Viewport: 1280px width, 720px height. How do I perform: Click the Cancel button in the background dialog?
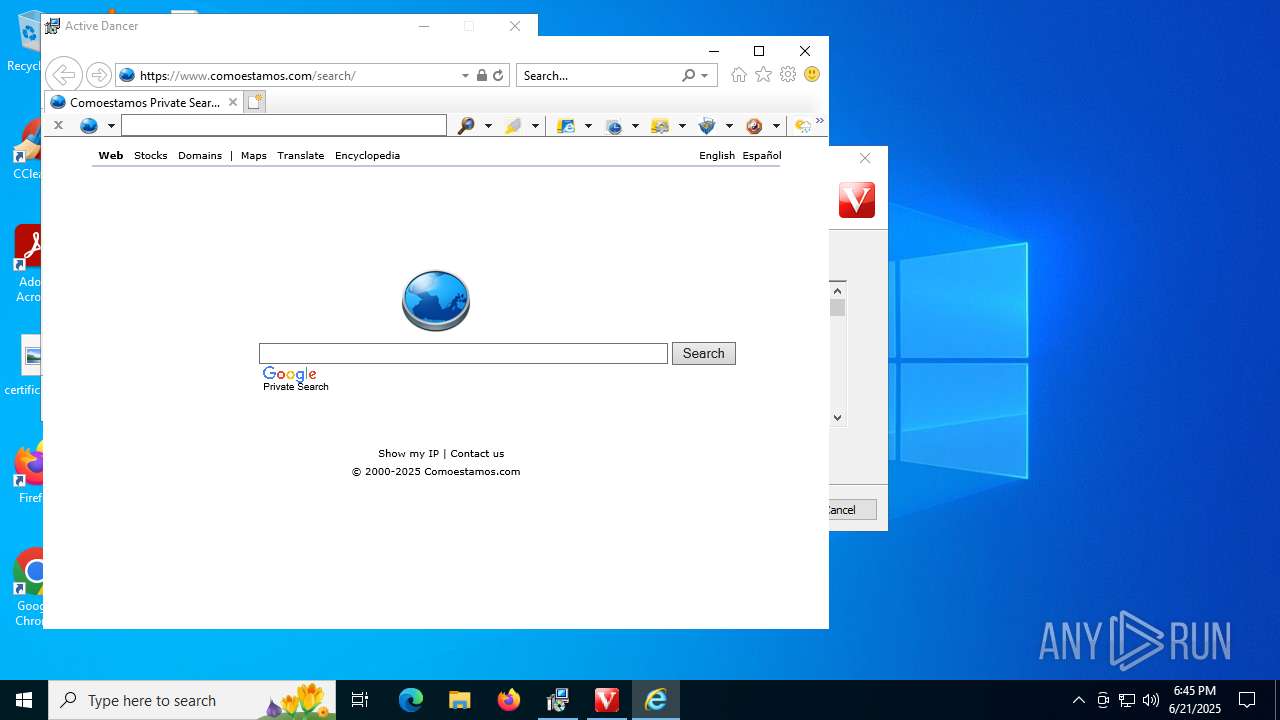pos(852,510)
